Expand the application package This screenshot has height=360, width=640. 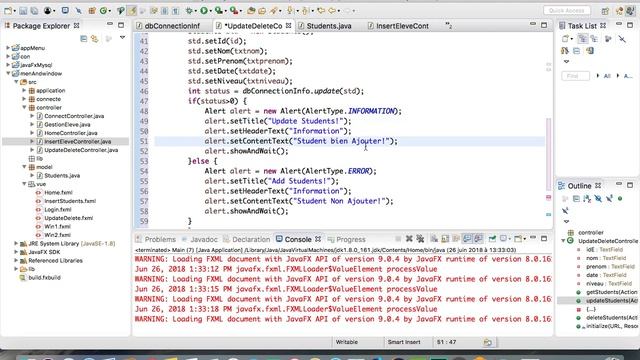click(x=24, y=90)
